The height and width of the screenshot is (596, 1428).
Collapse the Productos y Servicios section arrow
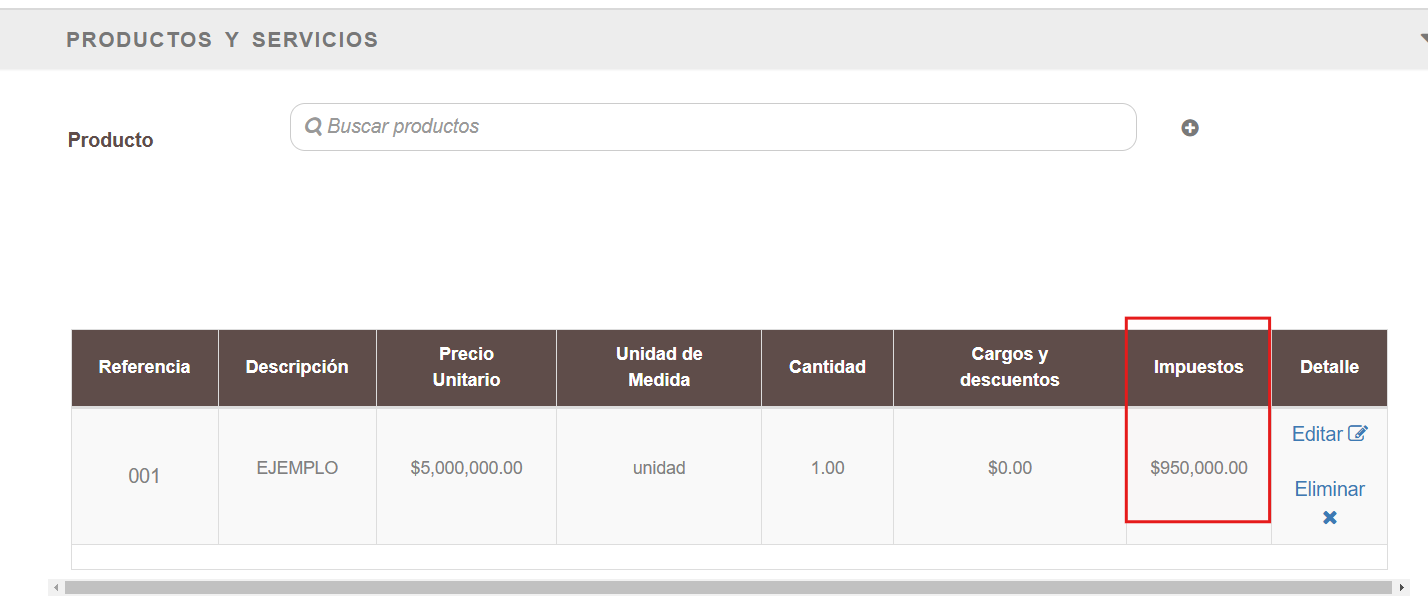1423,39
